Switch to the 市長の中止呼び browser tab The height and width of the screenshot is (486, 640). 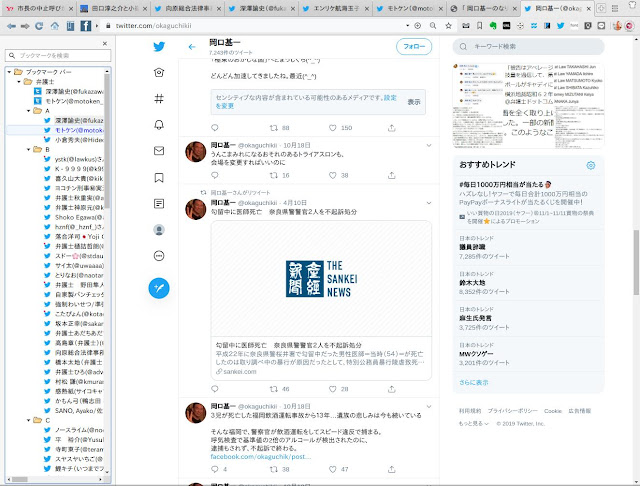[39, 8]
